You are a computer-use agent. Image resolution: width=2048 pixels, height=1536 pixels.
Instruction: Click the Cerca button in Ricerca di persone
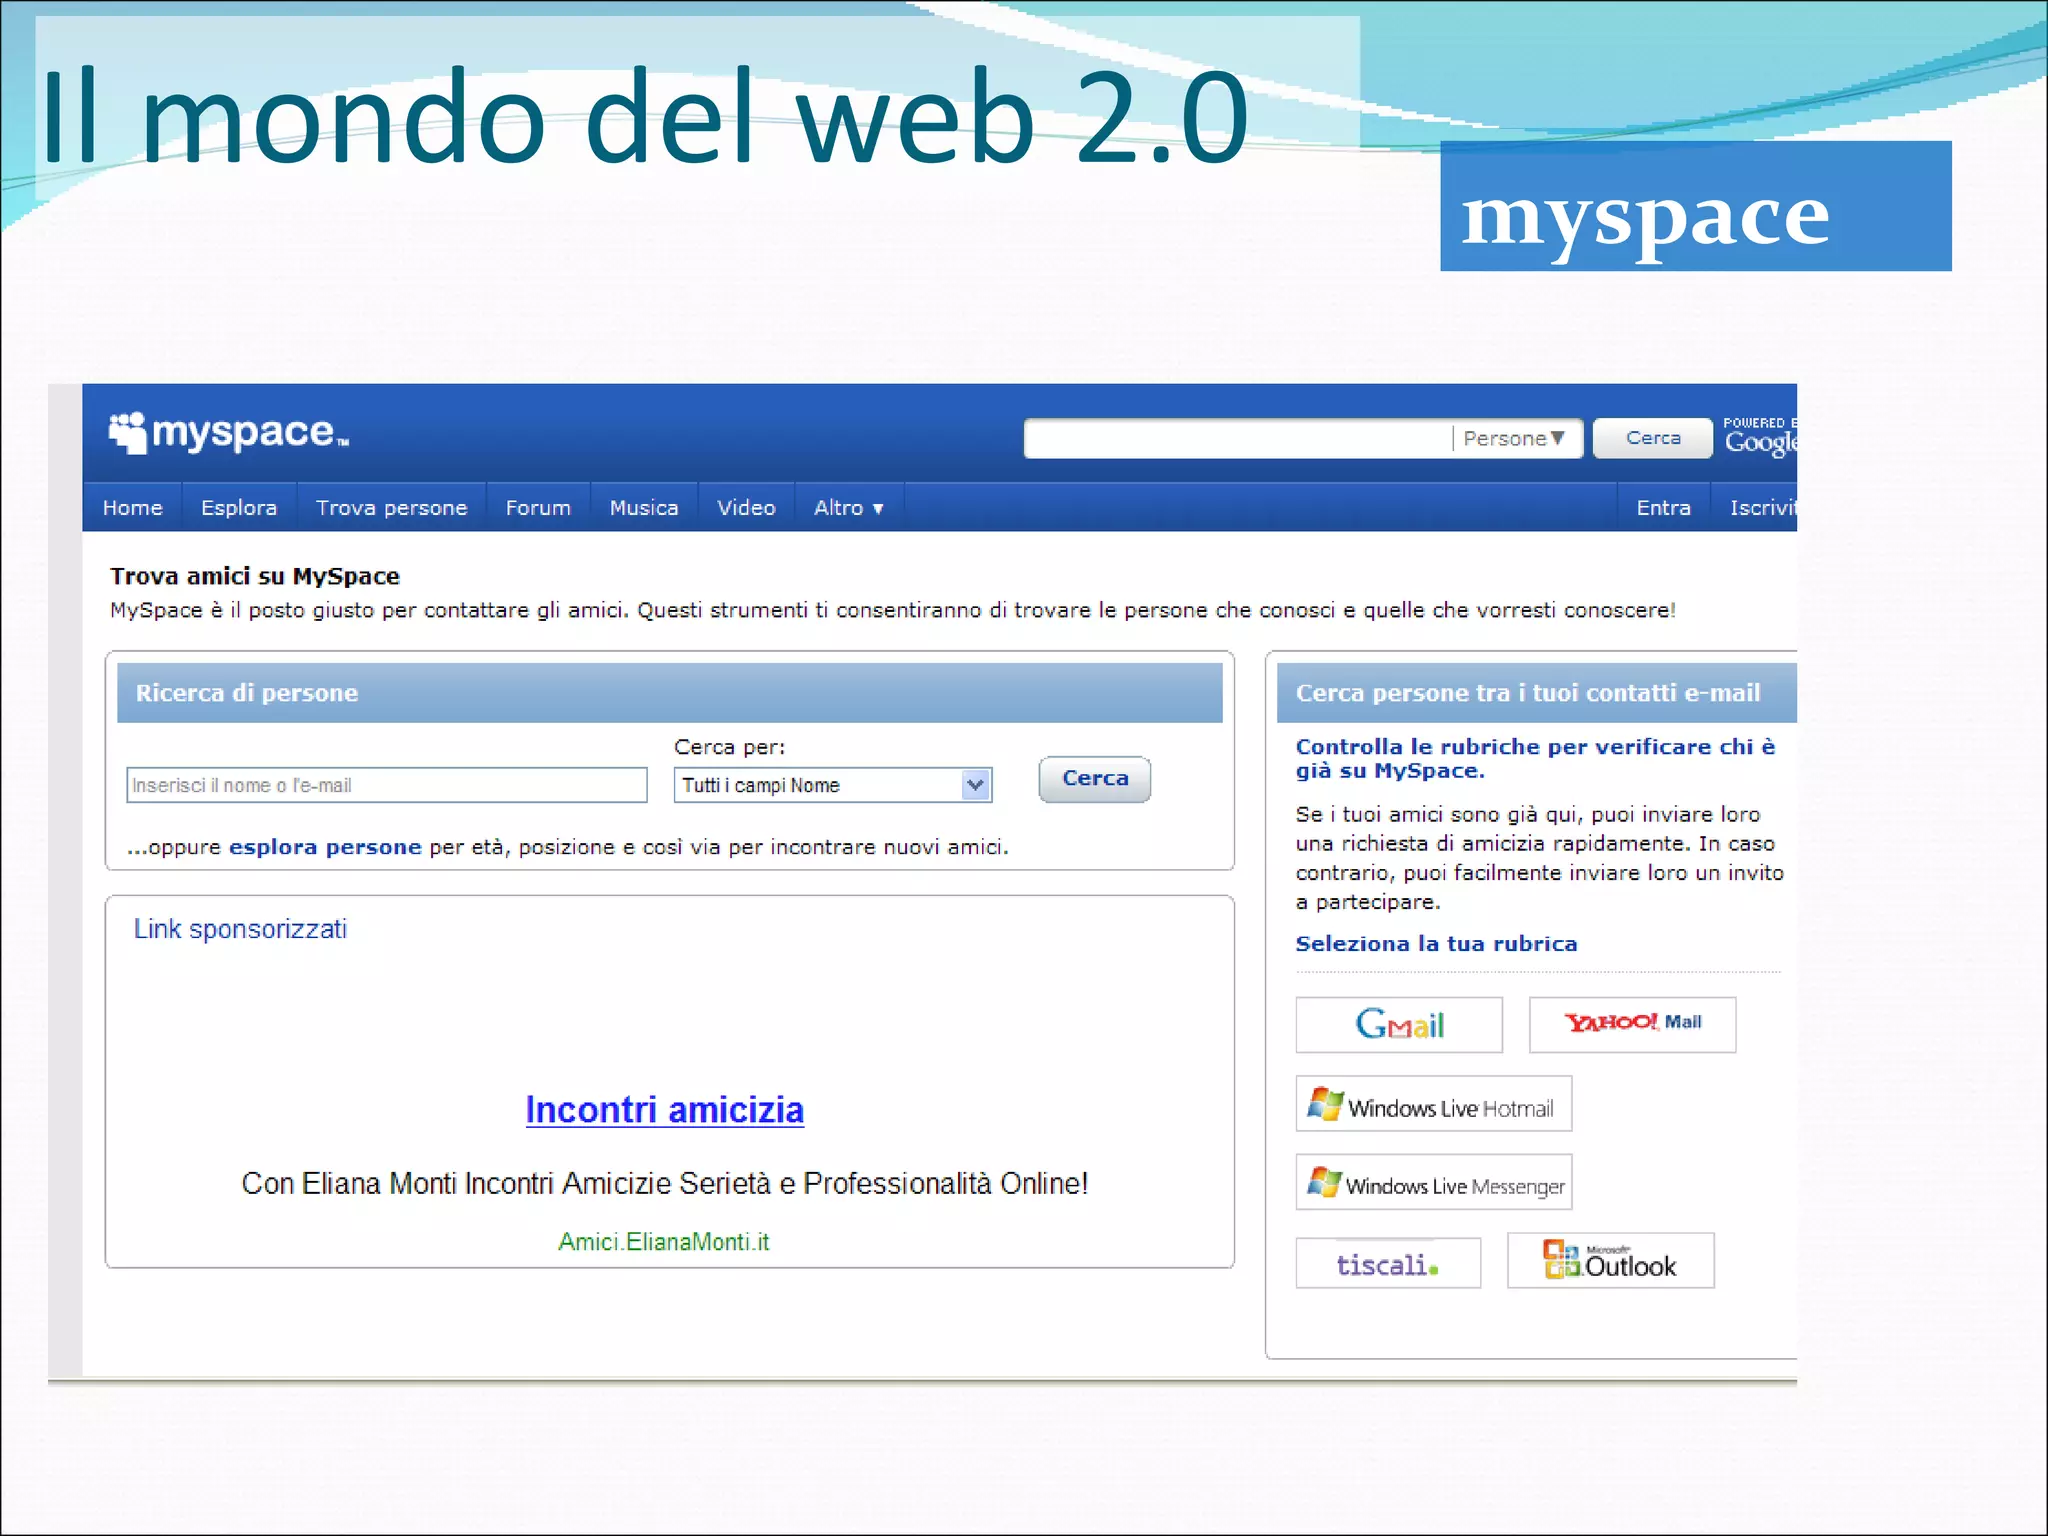point(1095,779)
